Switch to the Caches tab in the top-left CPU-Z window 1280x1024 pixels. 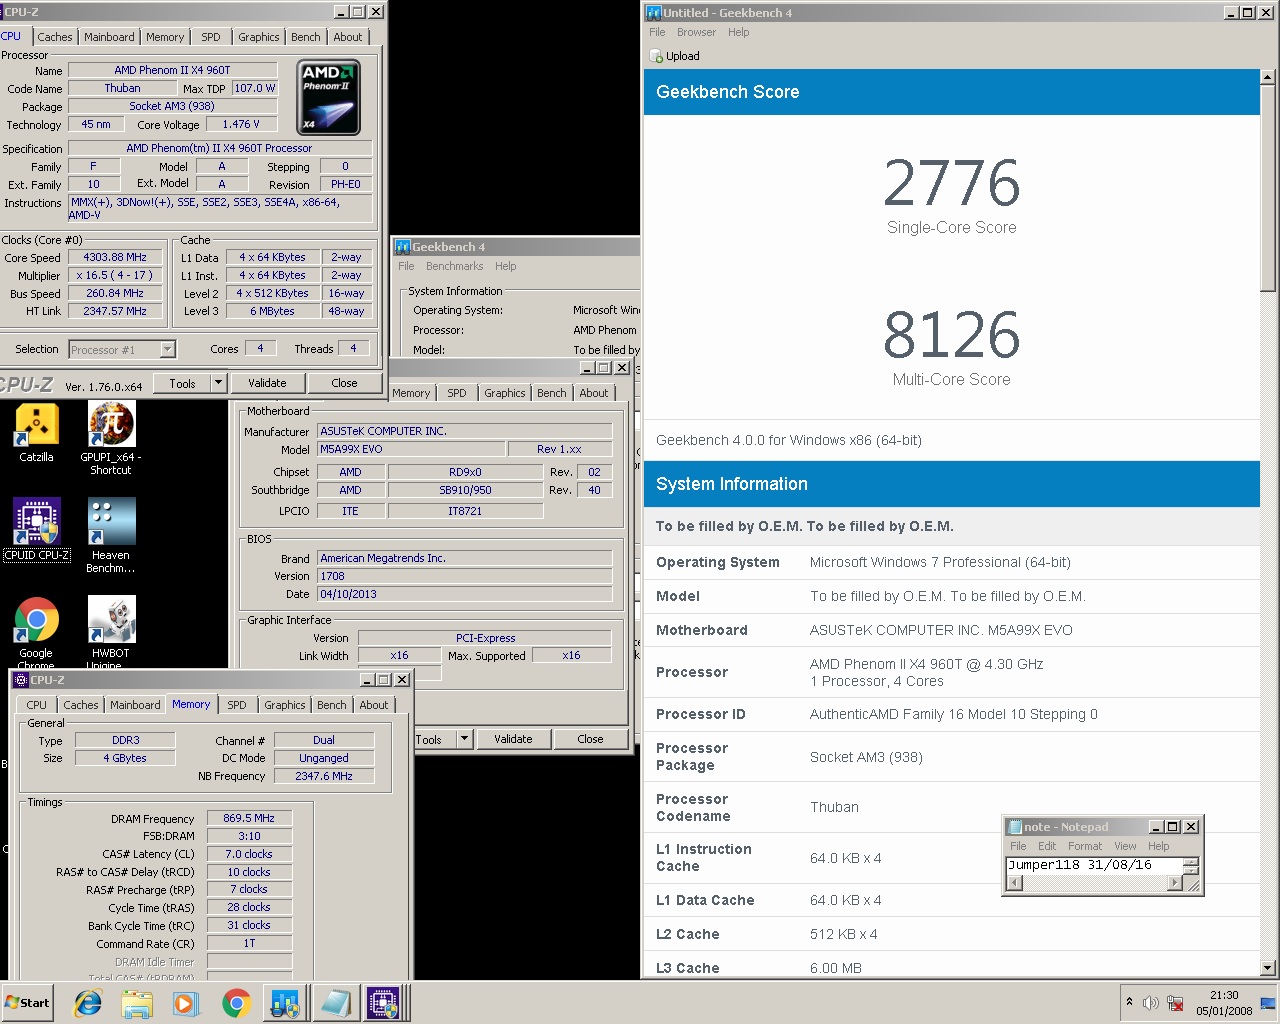click(x=55, y=37)
